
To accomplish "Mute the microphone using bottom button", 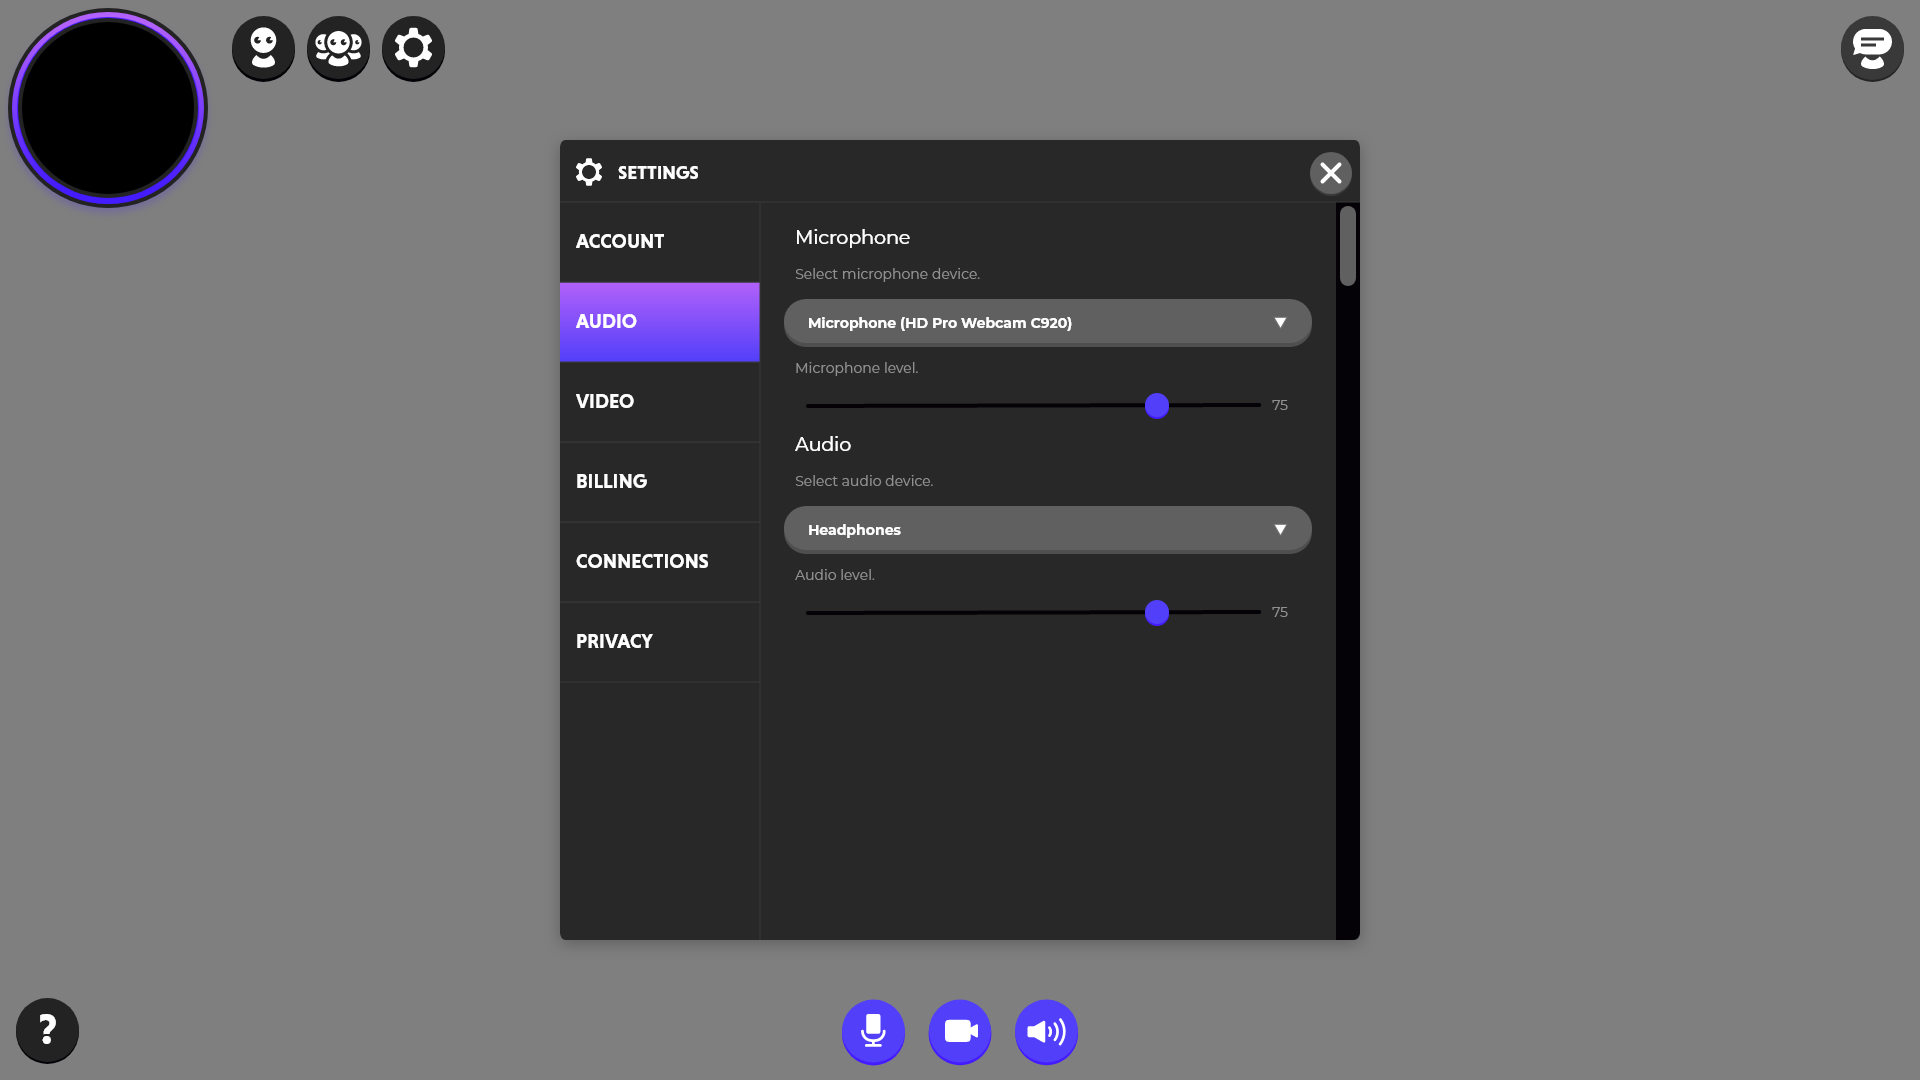I will point(873,1031).
